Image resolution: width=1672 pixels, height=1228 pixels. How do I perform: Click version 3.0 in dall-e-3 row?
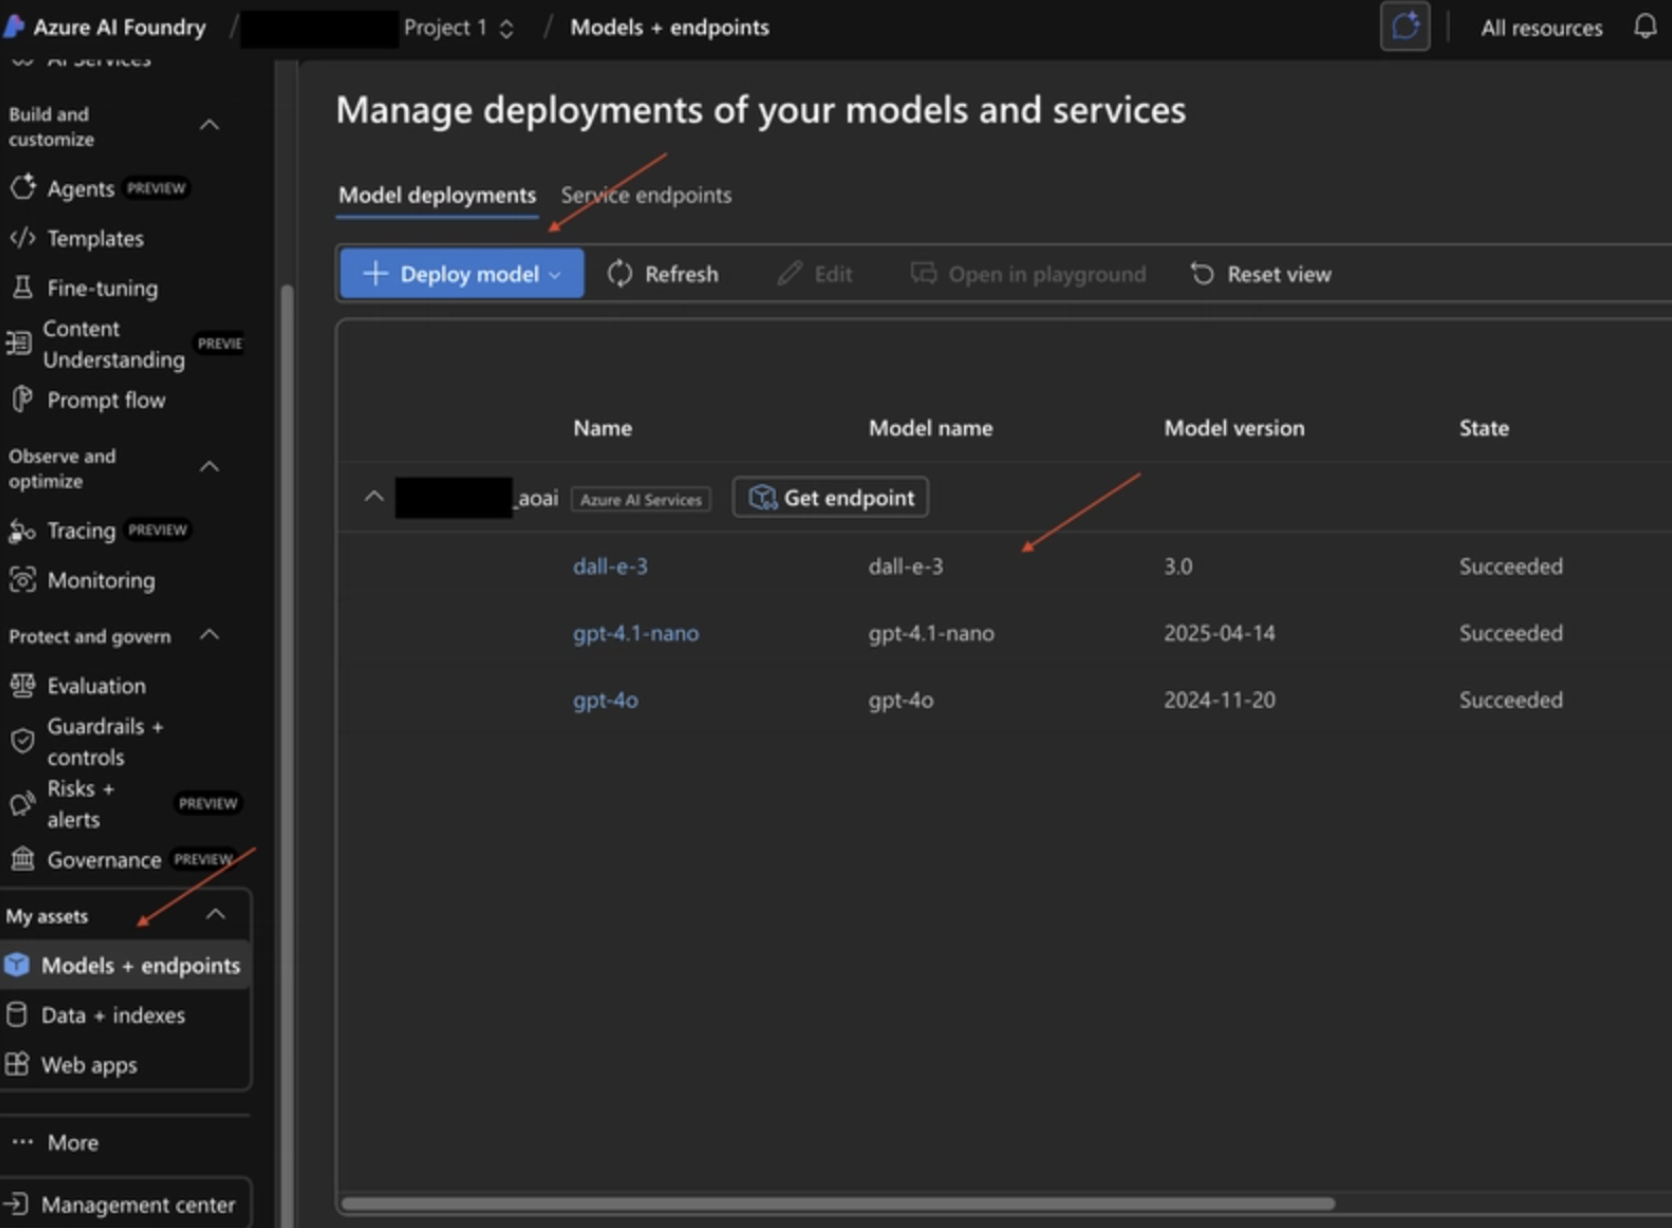1178,566
